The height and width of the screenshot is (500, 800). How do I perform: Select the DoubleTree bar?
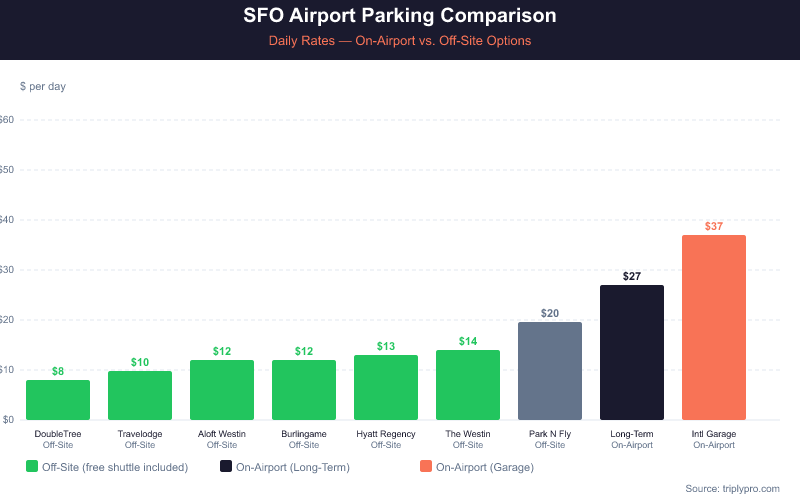(x=58, y=400)
